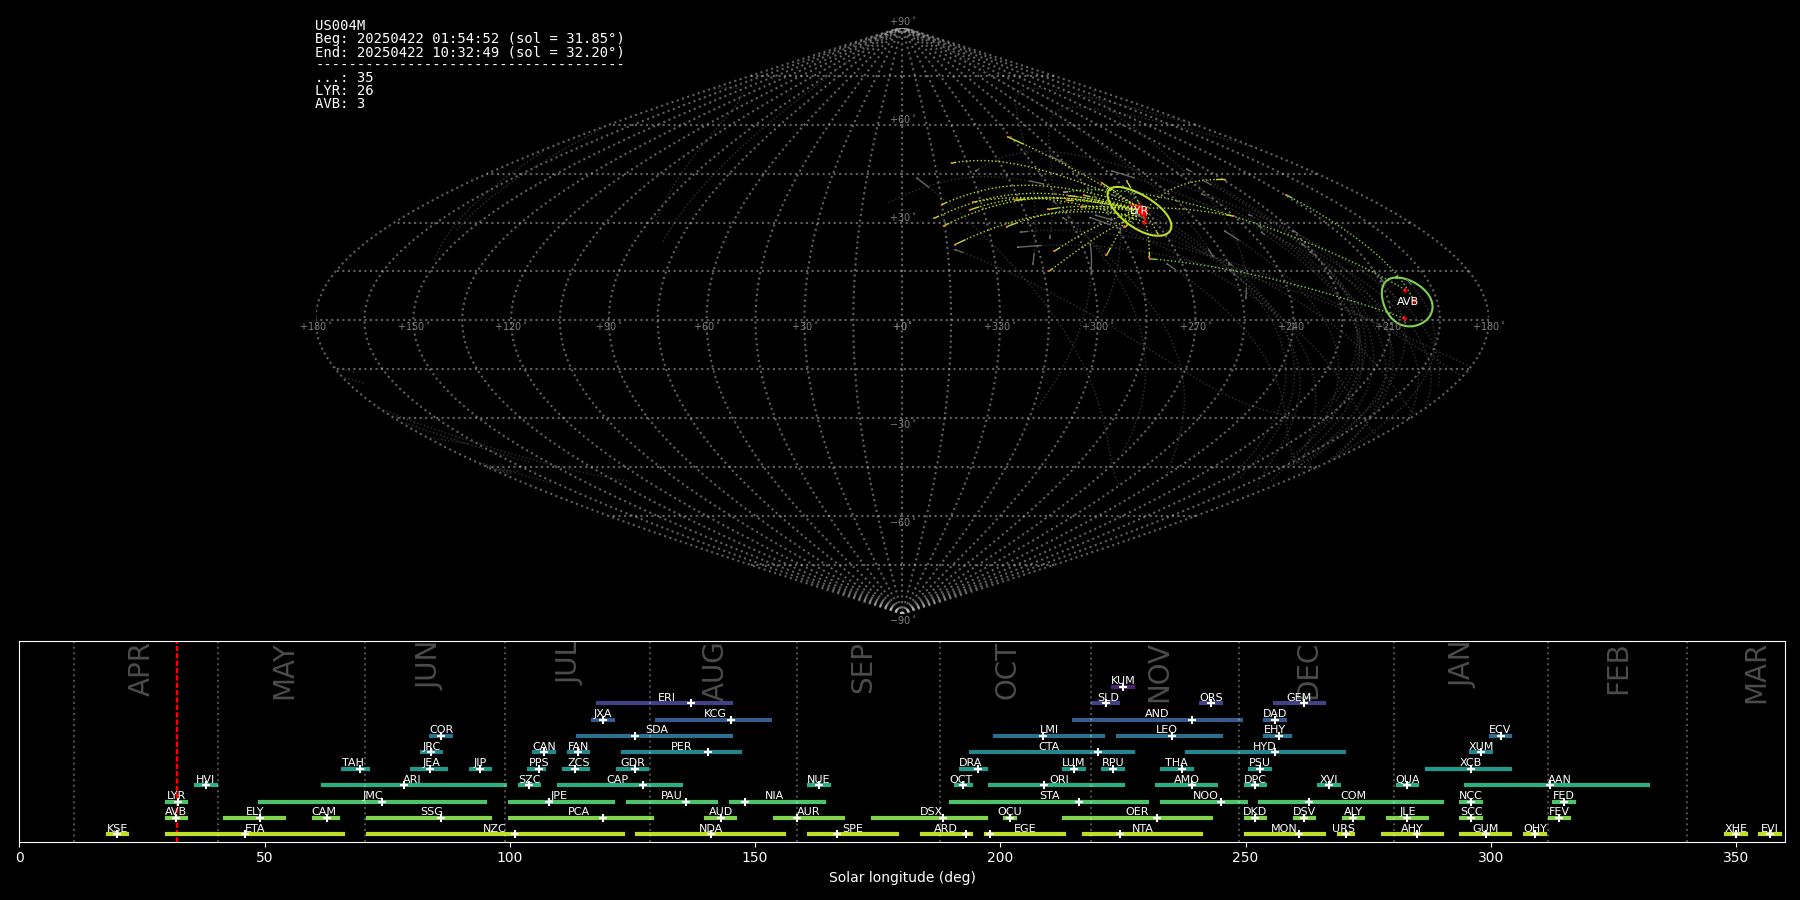Select the XCB shower bar
The image size is (1800, 900).
(x=1468, y=769)
